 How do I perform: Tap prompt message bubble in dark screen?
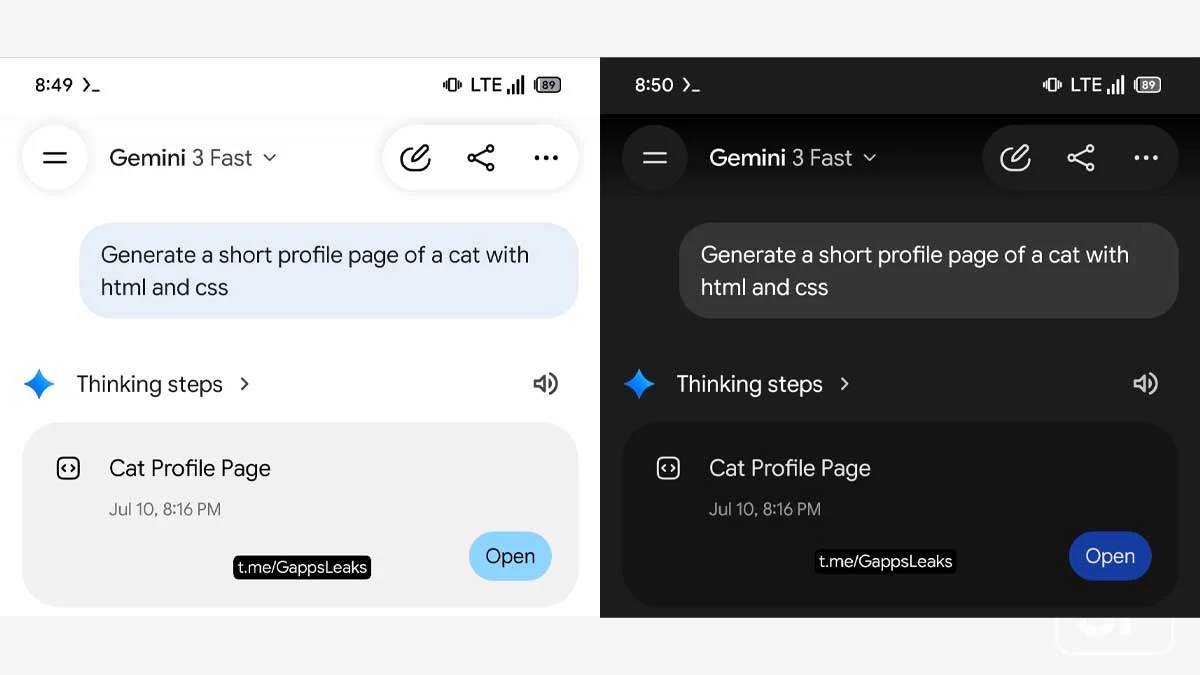(x=929, y=271)
